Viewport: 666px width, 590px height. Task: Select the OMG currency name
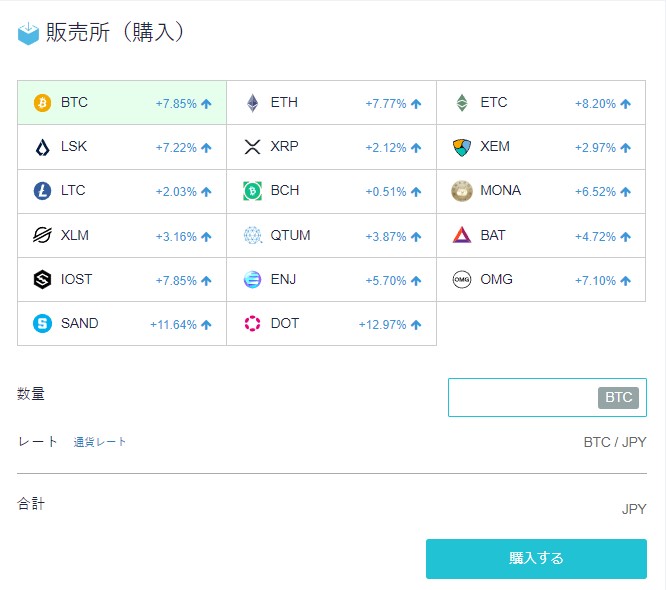tap(497, 279)
